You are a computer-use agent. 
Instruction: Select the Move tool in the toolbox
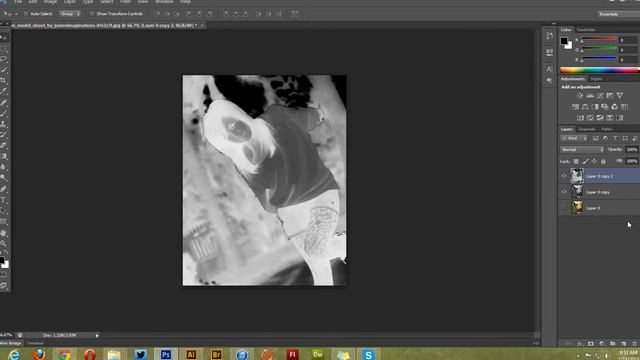(x=4, y=38)
